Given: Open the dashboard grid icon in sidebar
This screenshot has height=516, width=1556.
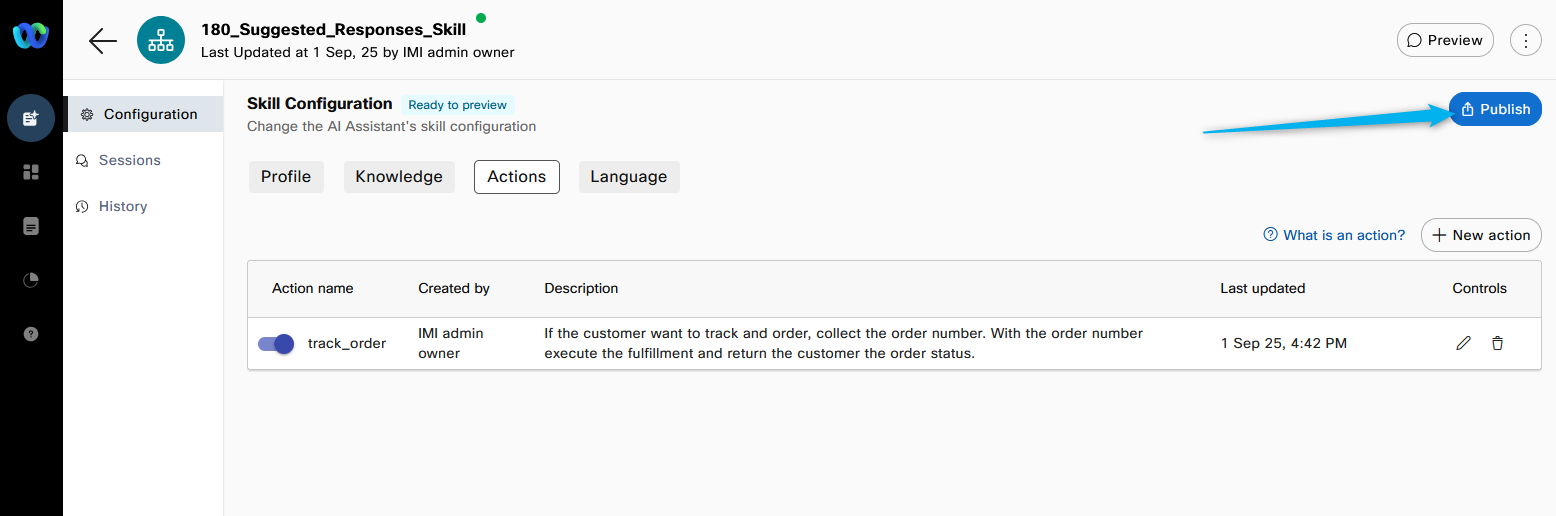Looking at the screenshot, I should coord(31,173).
